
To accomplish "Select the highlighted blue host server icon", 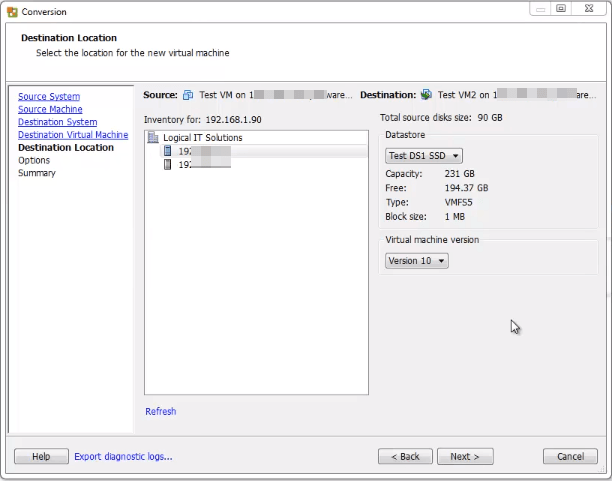I will pos(167,151).
